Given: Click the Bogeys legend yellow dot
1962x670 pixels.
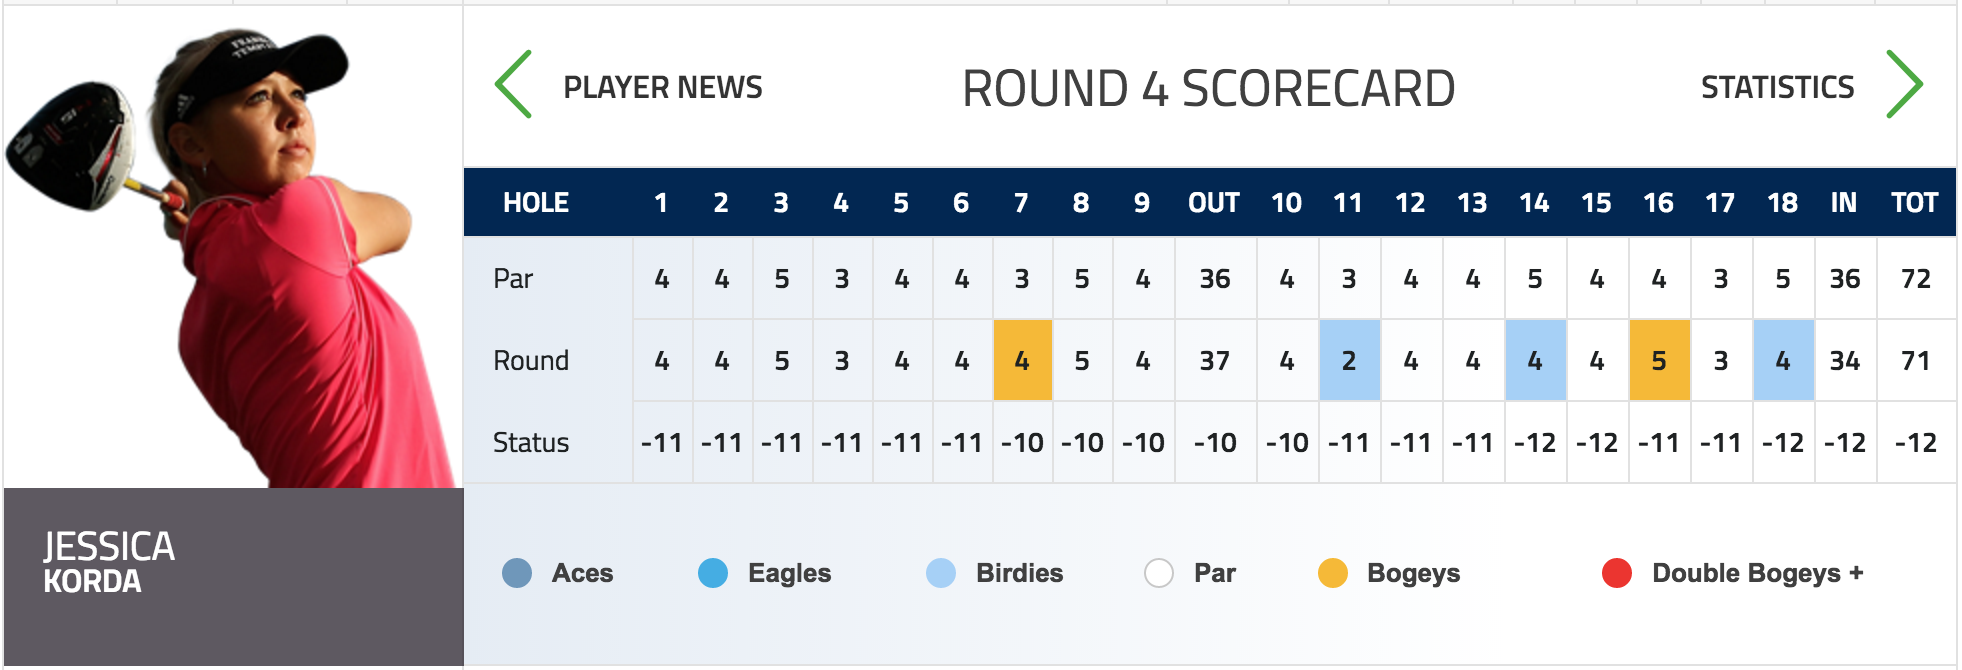Looking at the screenshot, I should tap(1333, 573).
